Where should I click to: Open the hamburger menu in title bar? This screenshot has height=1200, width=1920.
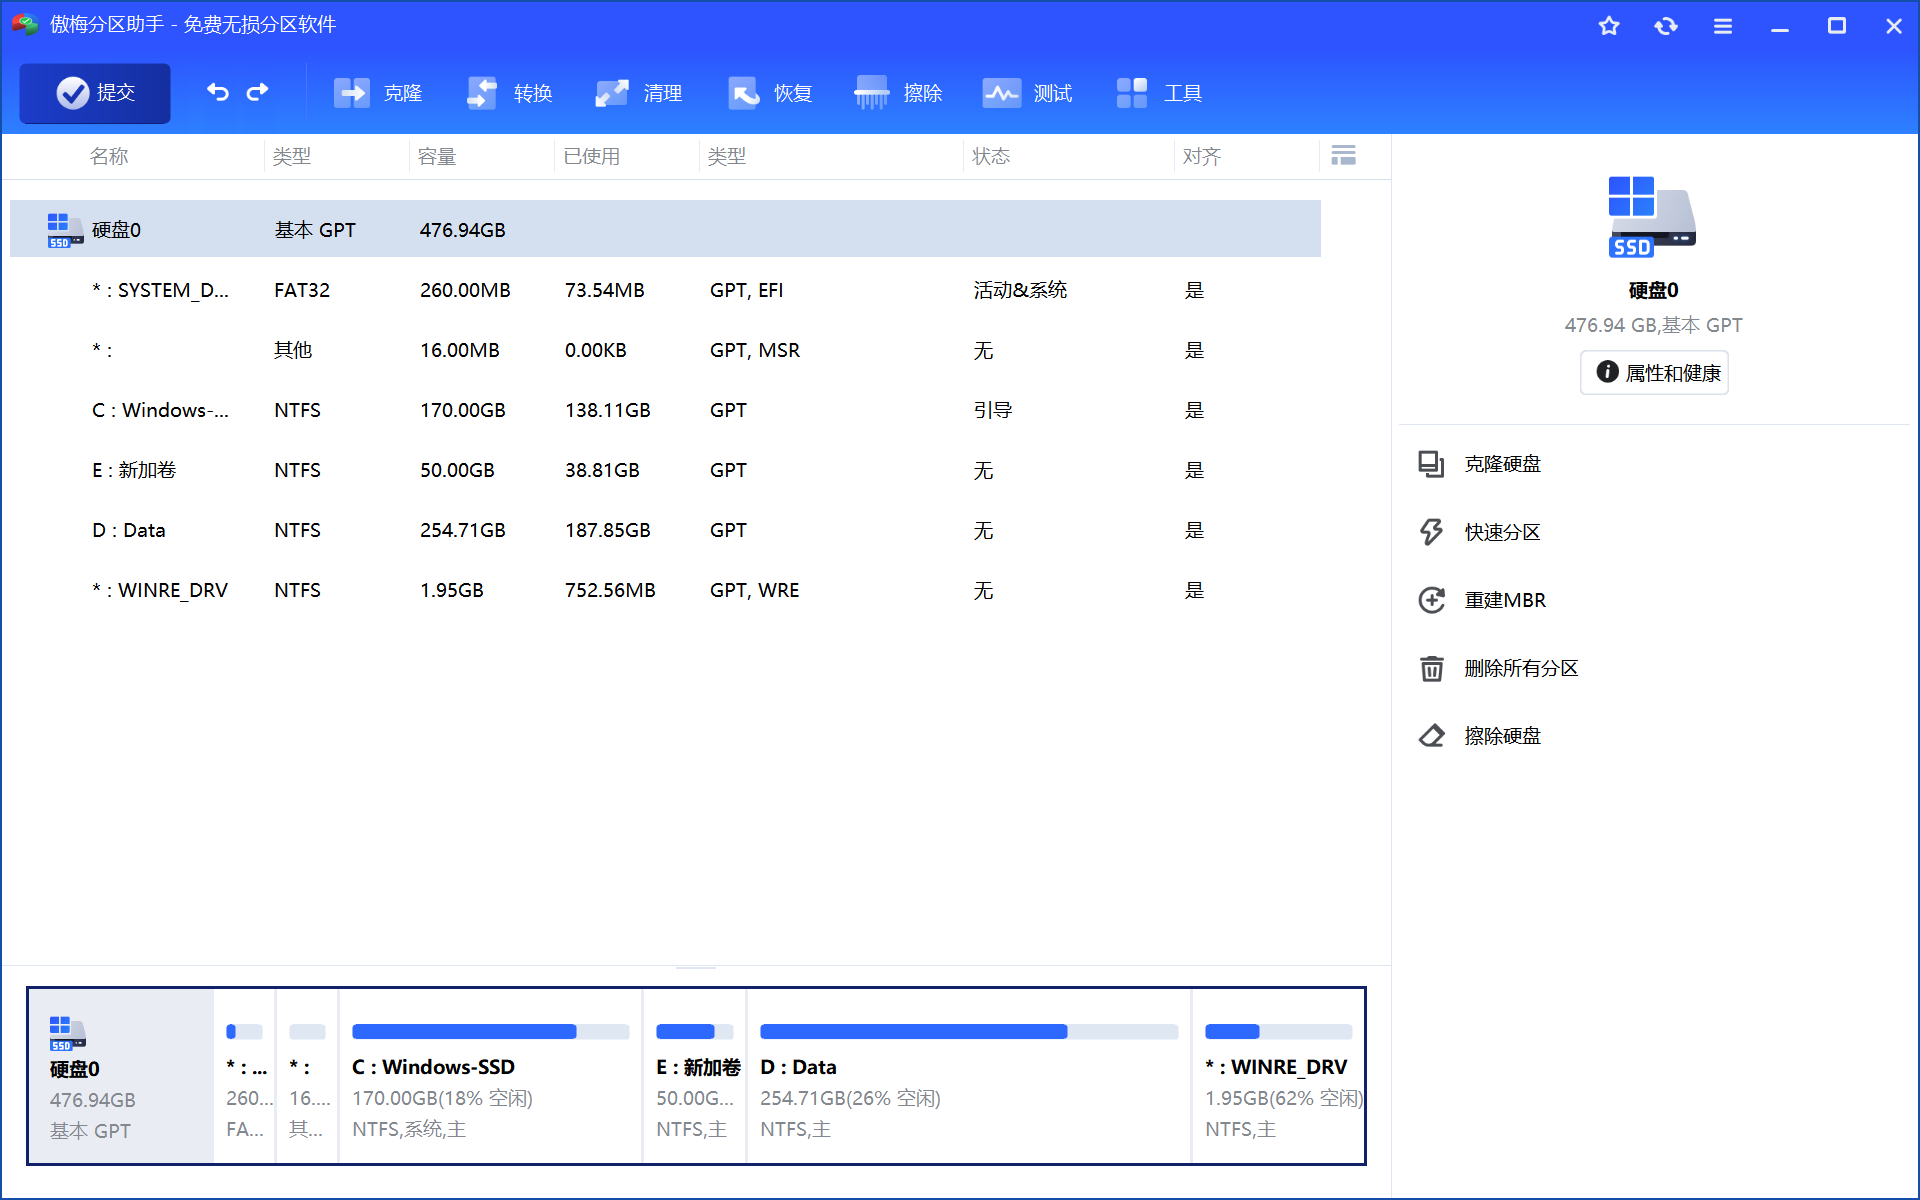(x=1722, y=27)
